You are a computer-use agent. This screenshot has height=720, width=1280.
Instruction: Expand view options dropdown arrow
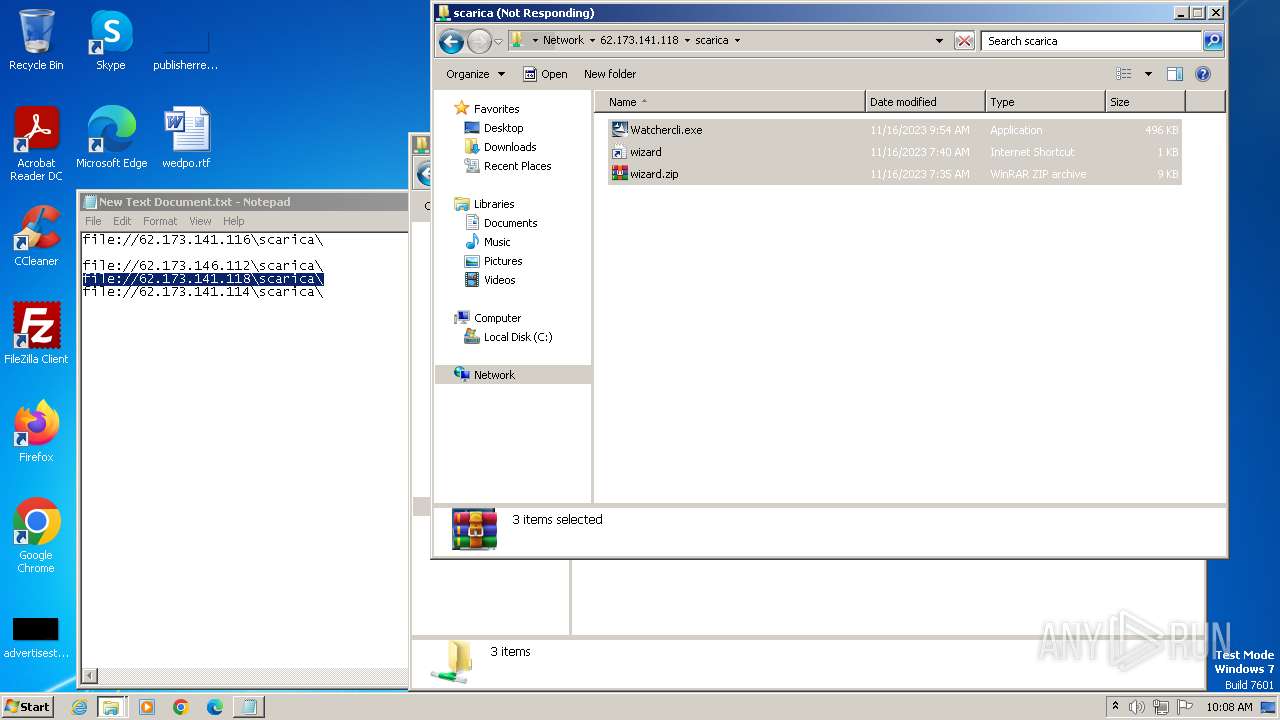[1148, 74]
